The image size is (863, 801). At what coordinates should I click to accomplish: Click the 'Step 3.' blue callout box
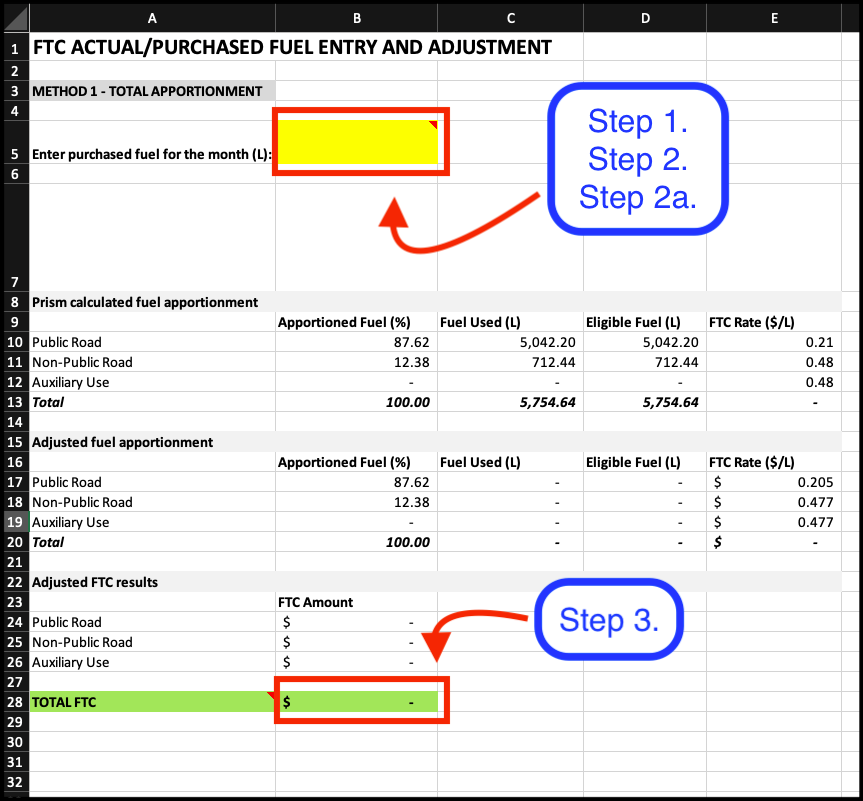pos(608,619)
